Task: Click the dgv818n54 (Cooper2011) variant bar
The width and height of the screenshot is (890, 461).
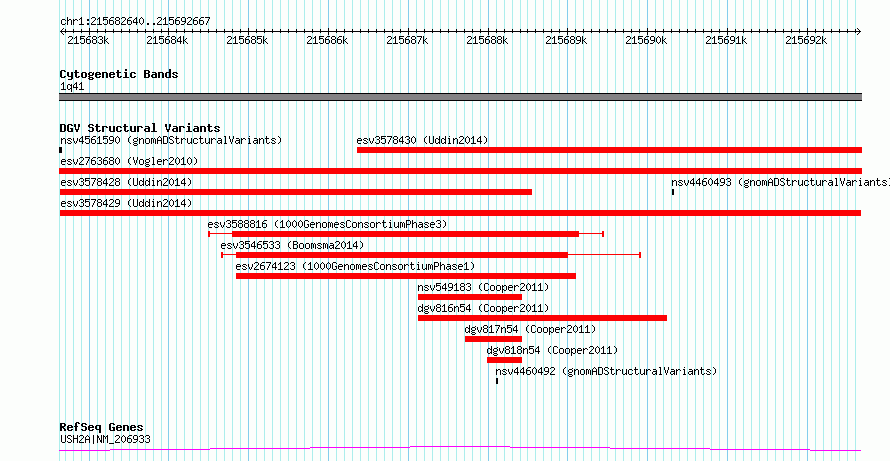Action: pos(504,360)
